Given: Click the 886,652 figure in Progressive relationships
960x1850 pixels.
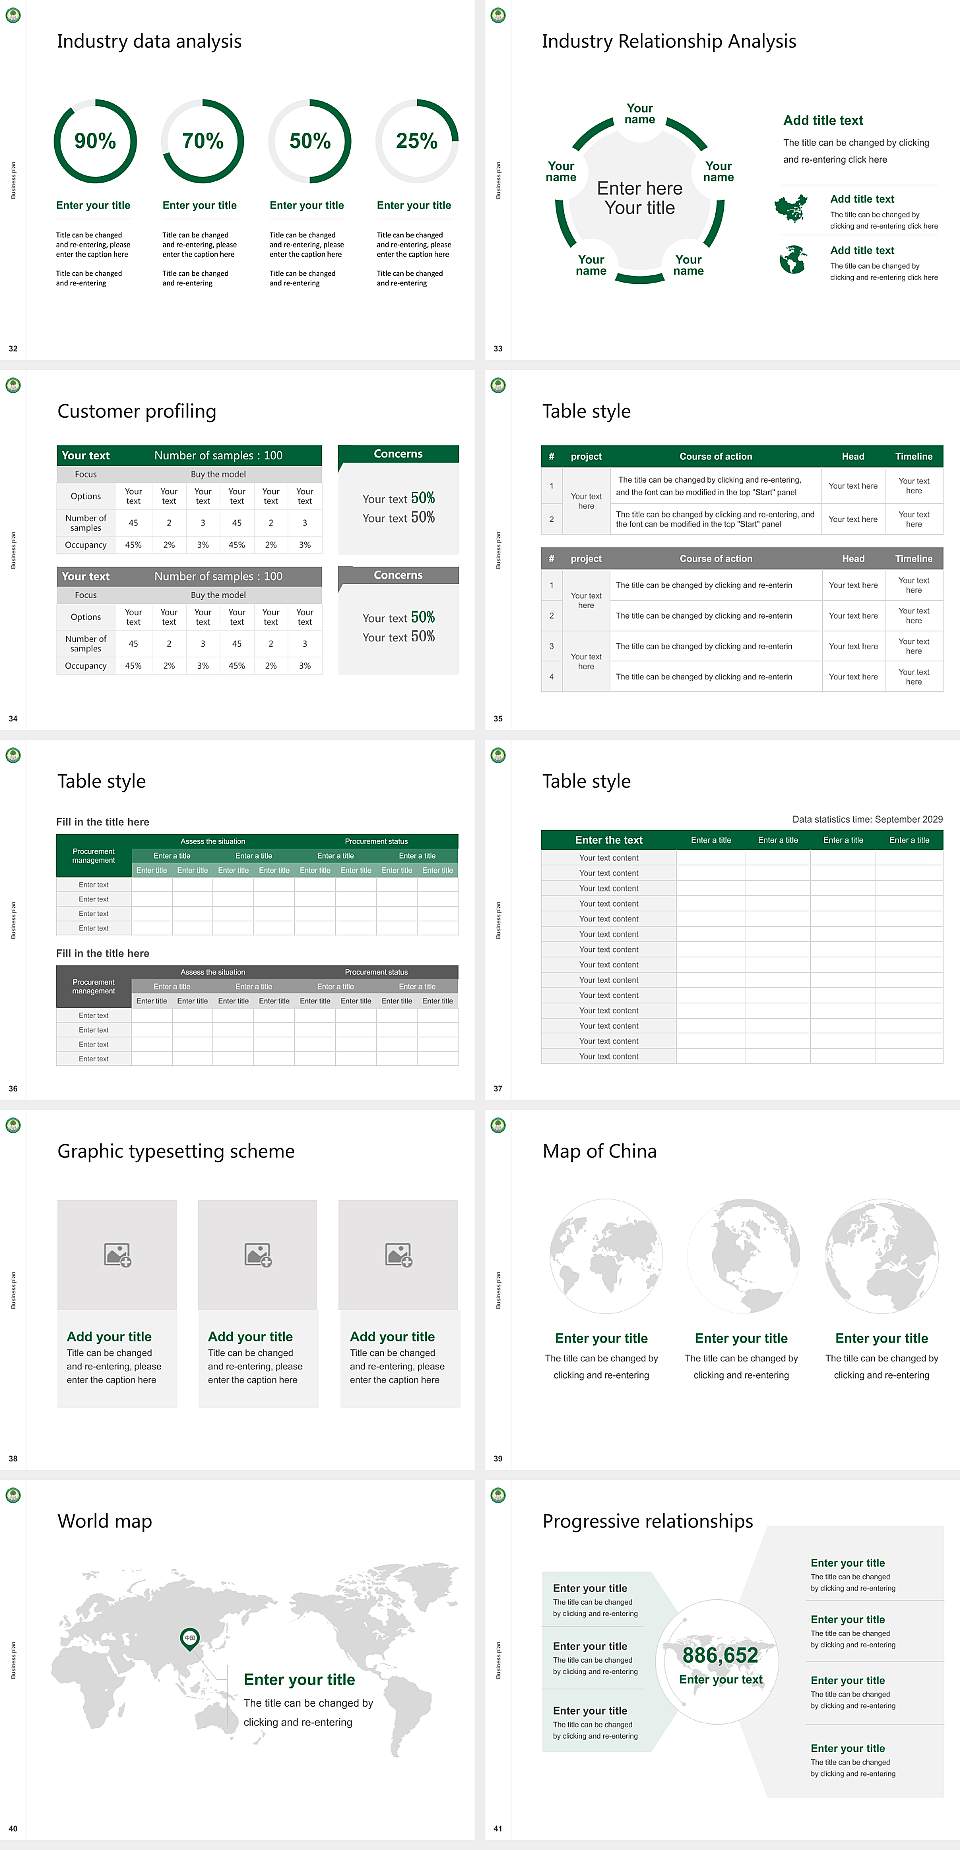Looking at the screenshot, I should [720, 1655].
